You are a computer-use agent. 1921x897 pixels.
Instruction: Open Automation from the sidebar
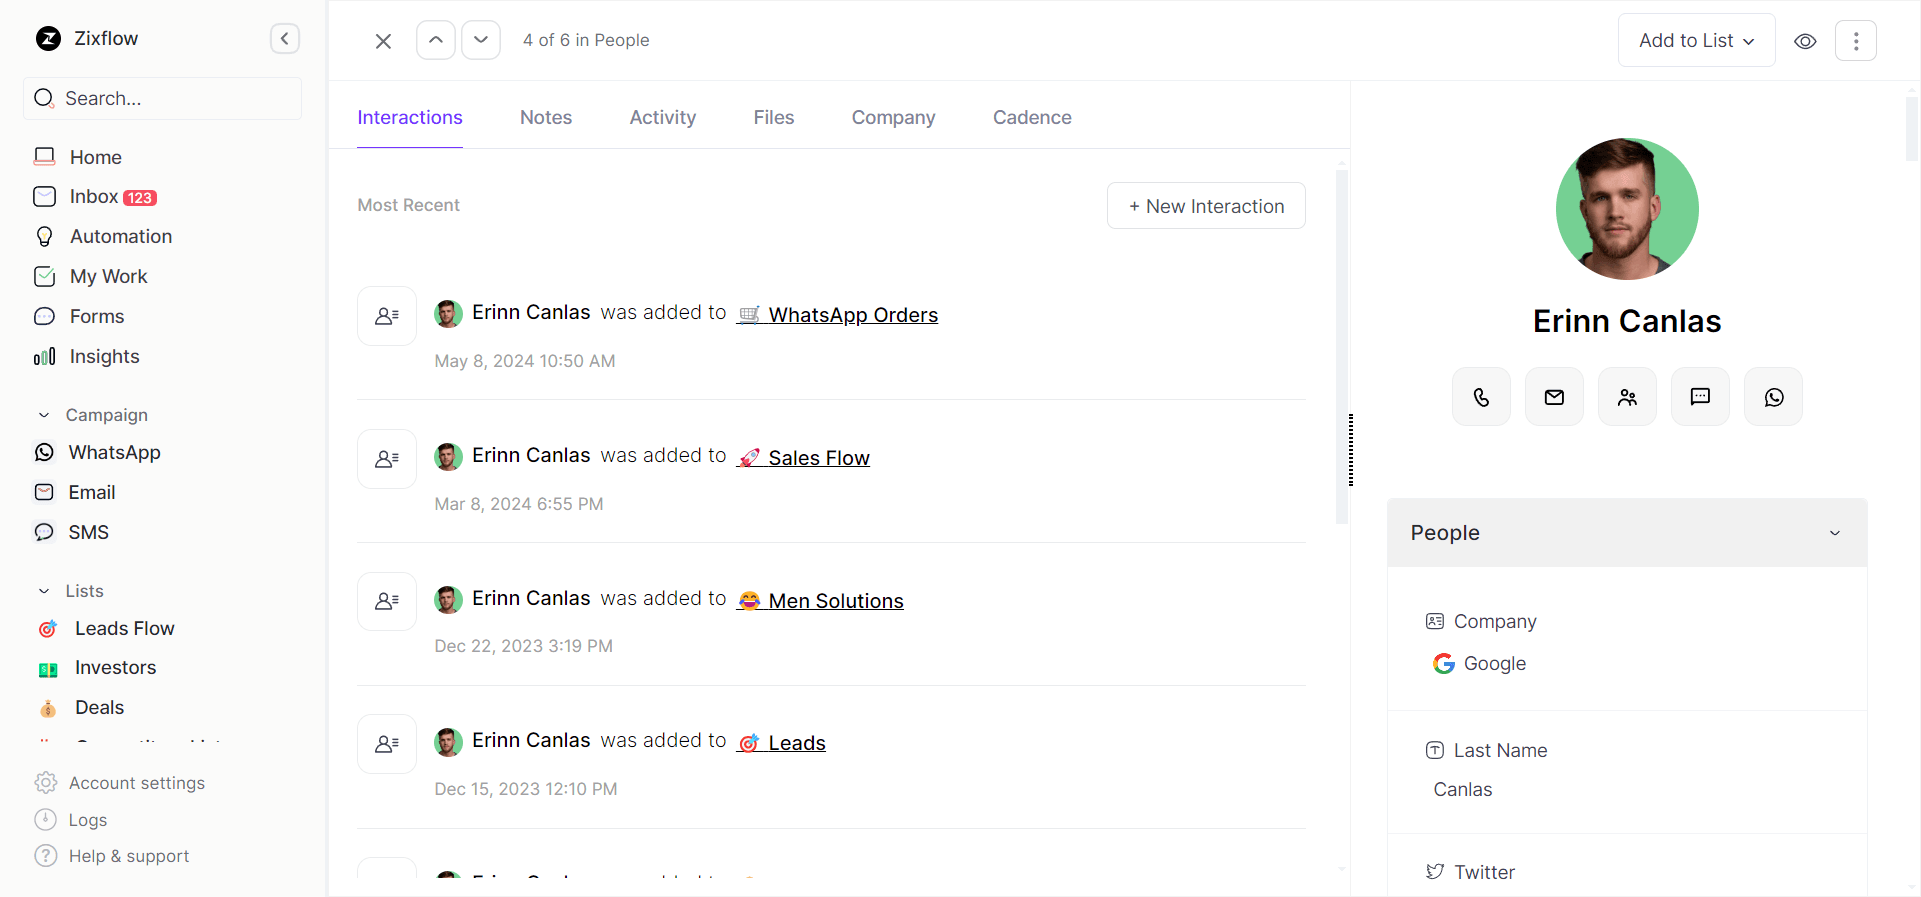120,237
